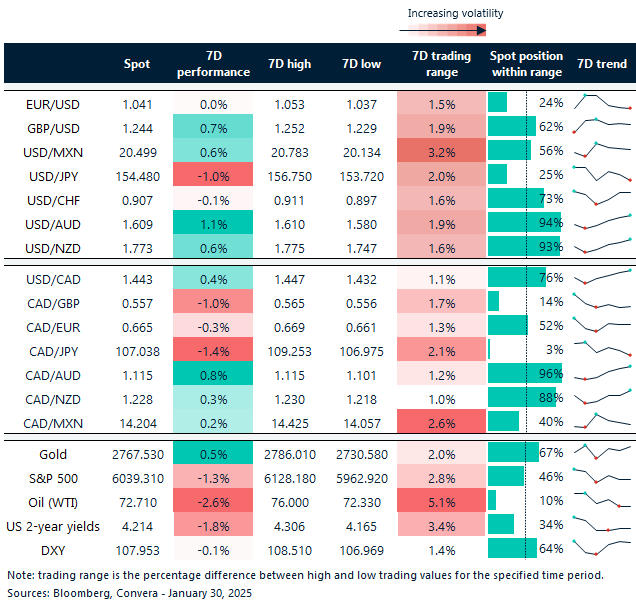Click the USD/JPY 25% range position bar

coord(497,175)
